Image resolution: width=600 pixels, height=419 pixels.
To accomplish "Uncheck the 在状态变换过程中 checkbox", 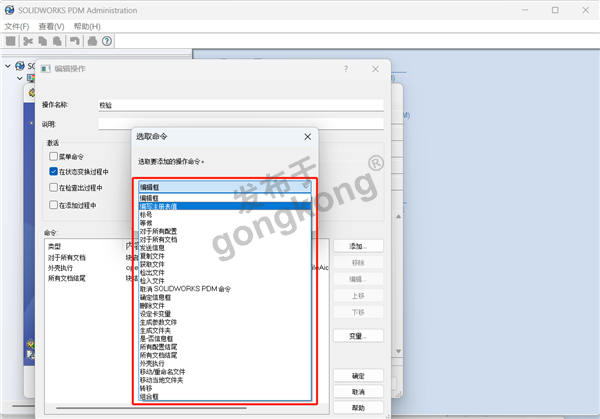I will tap(53, 171).
